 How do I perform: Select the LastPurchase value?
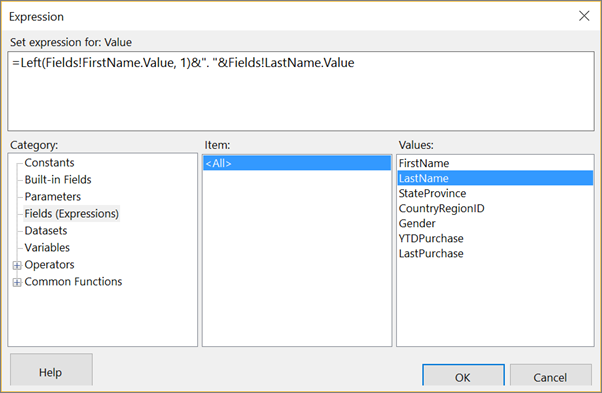click(495, 253)
